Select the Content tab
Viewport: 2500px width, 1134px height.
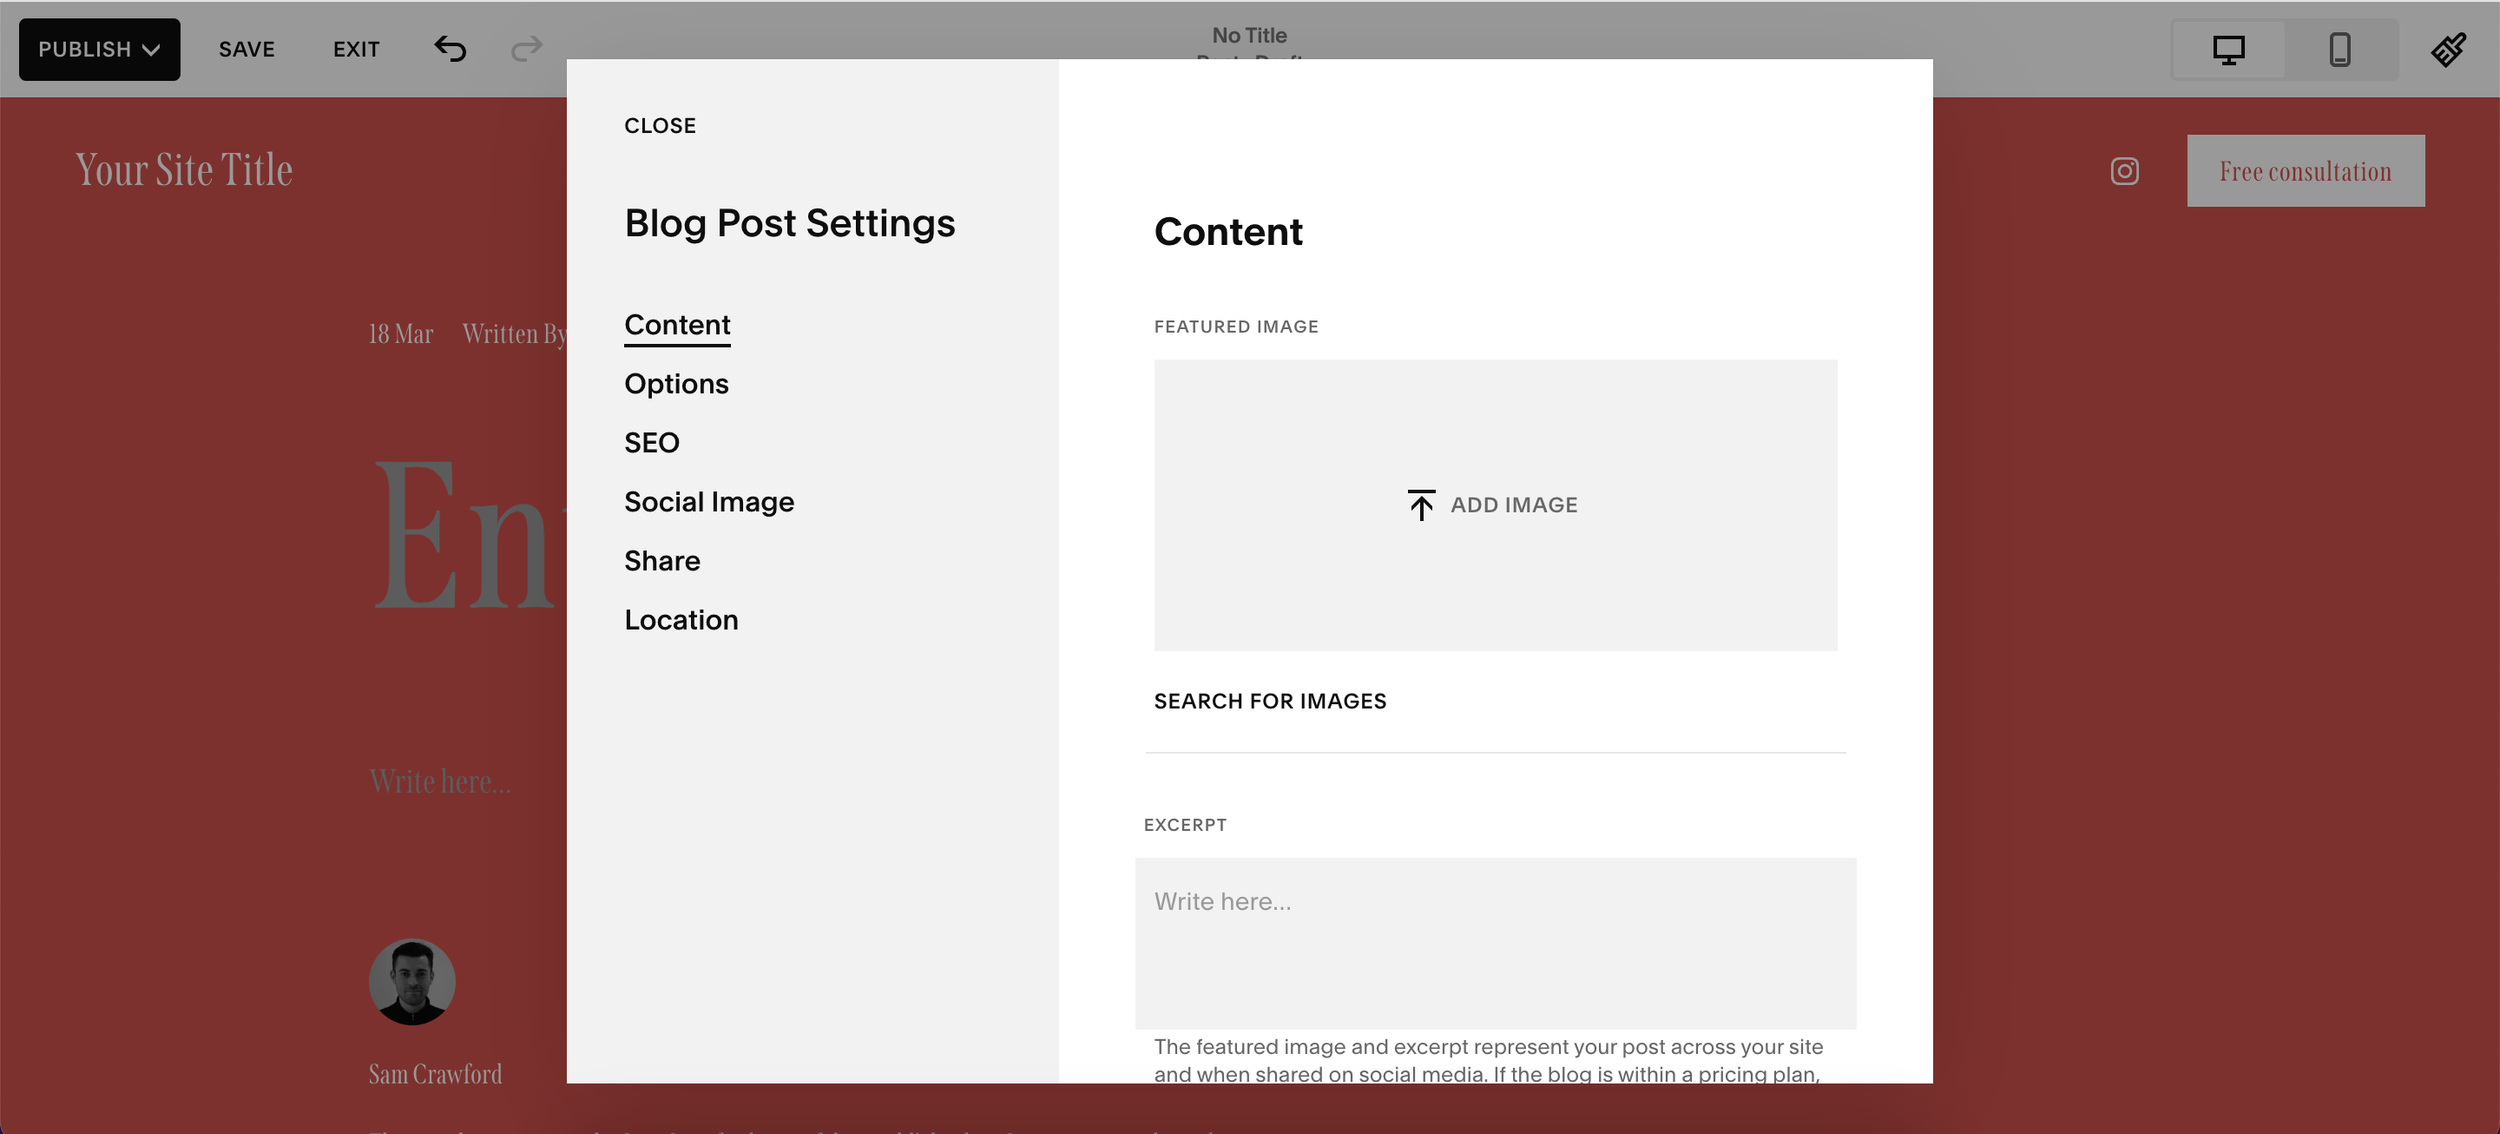[677, 325]
